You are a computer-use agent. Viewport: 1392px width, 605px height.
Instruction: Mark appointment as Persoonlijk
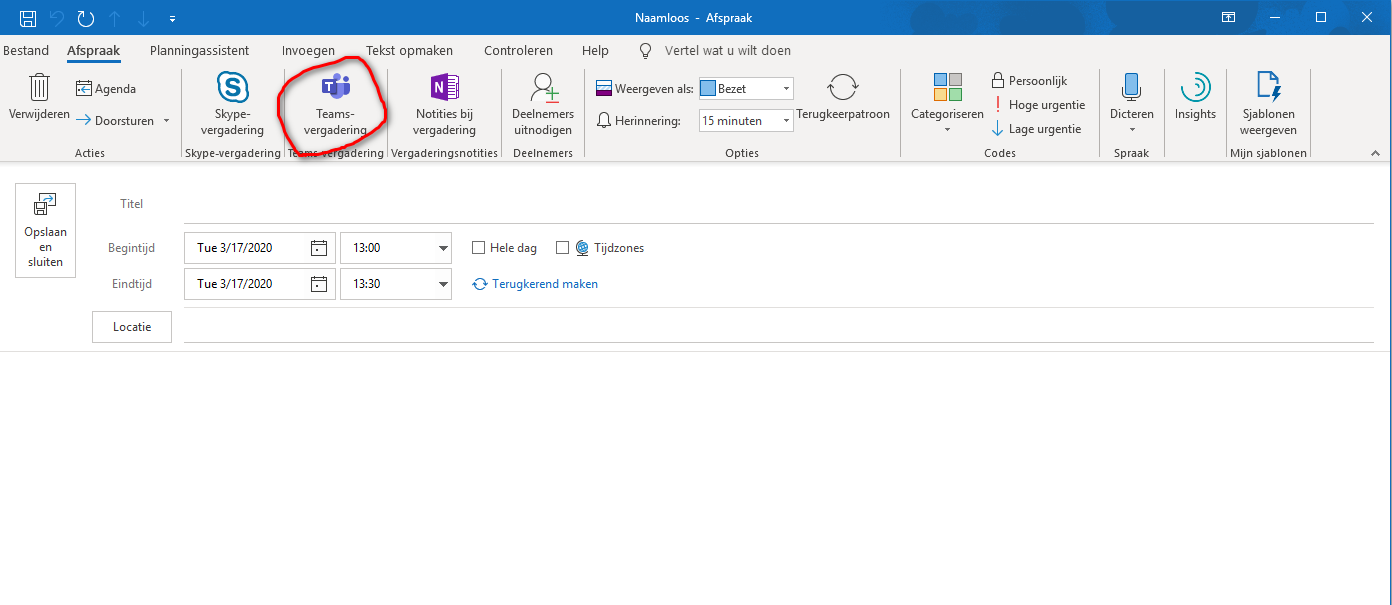(1029, 81)
